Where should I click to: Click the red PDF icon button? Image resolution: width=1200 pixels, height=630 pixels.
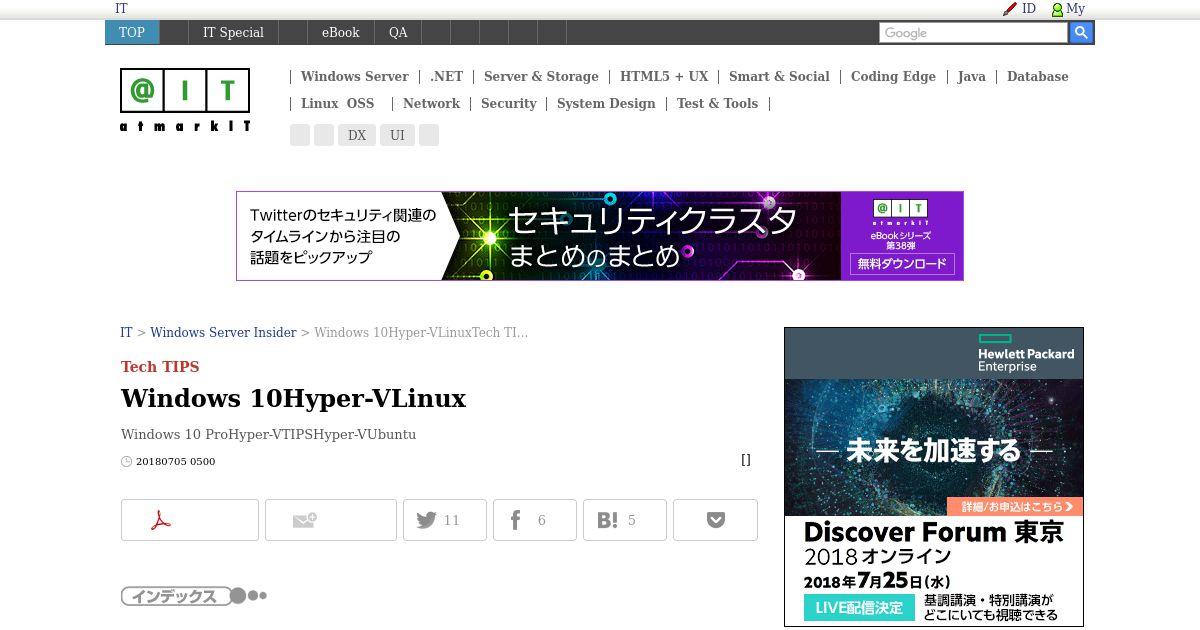tap(190, 520)
